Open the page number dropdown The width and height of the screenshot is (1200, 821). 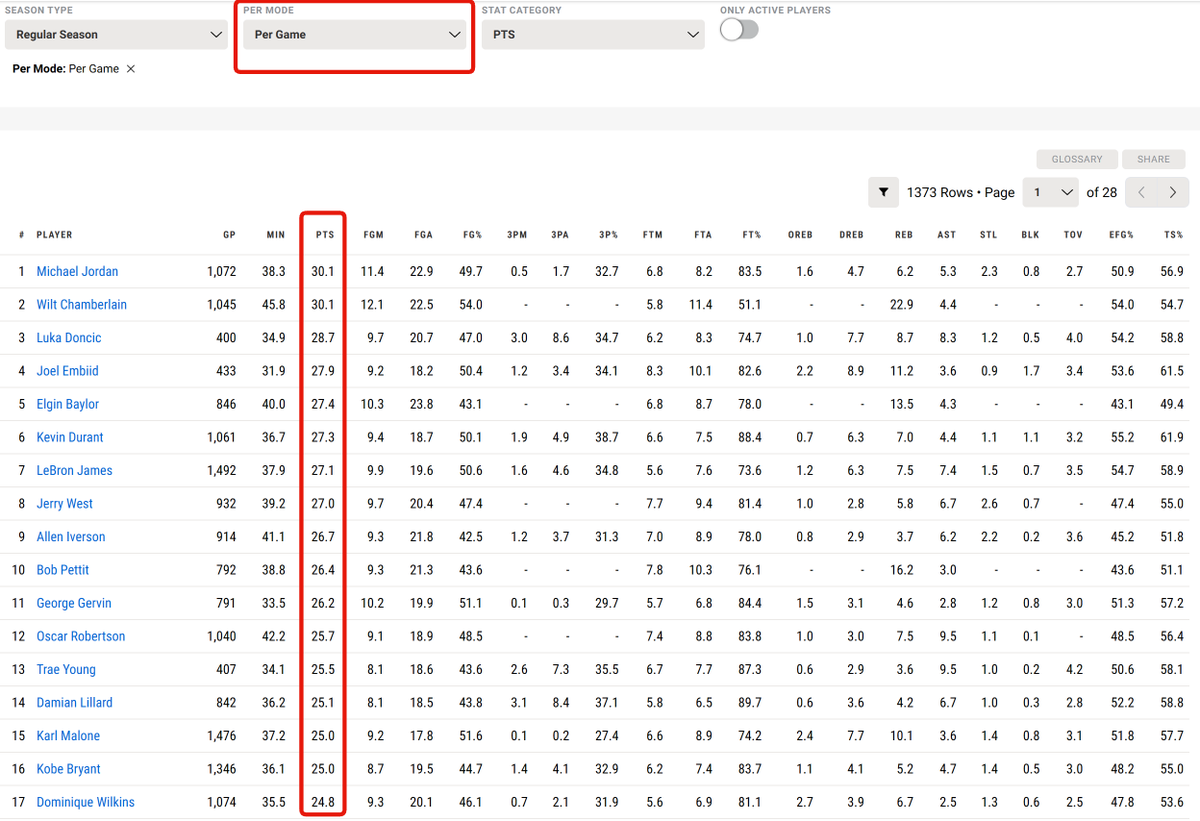[x=1051, y=192]
